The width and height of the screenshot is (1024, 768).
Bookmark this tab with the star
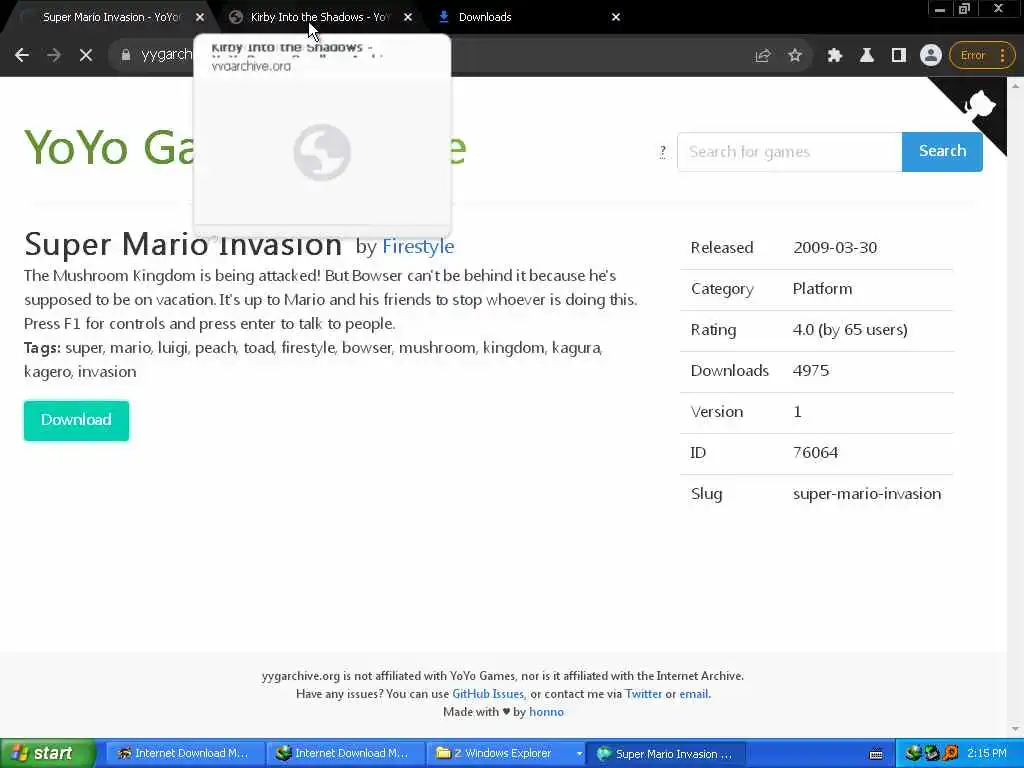coord(795,56)
